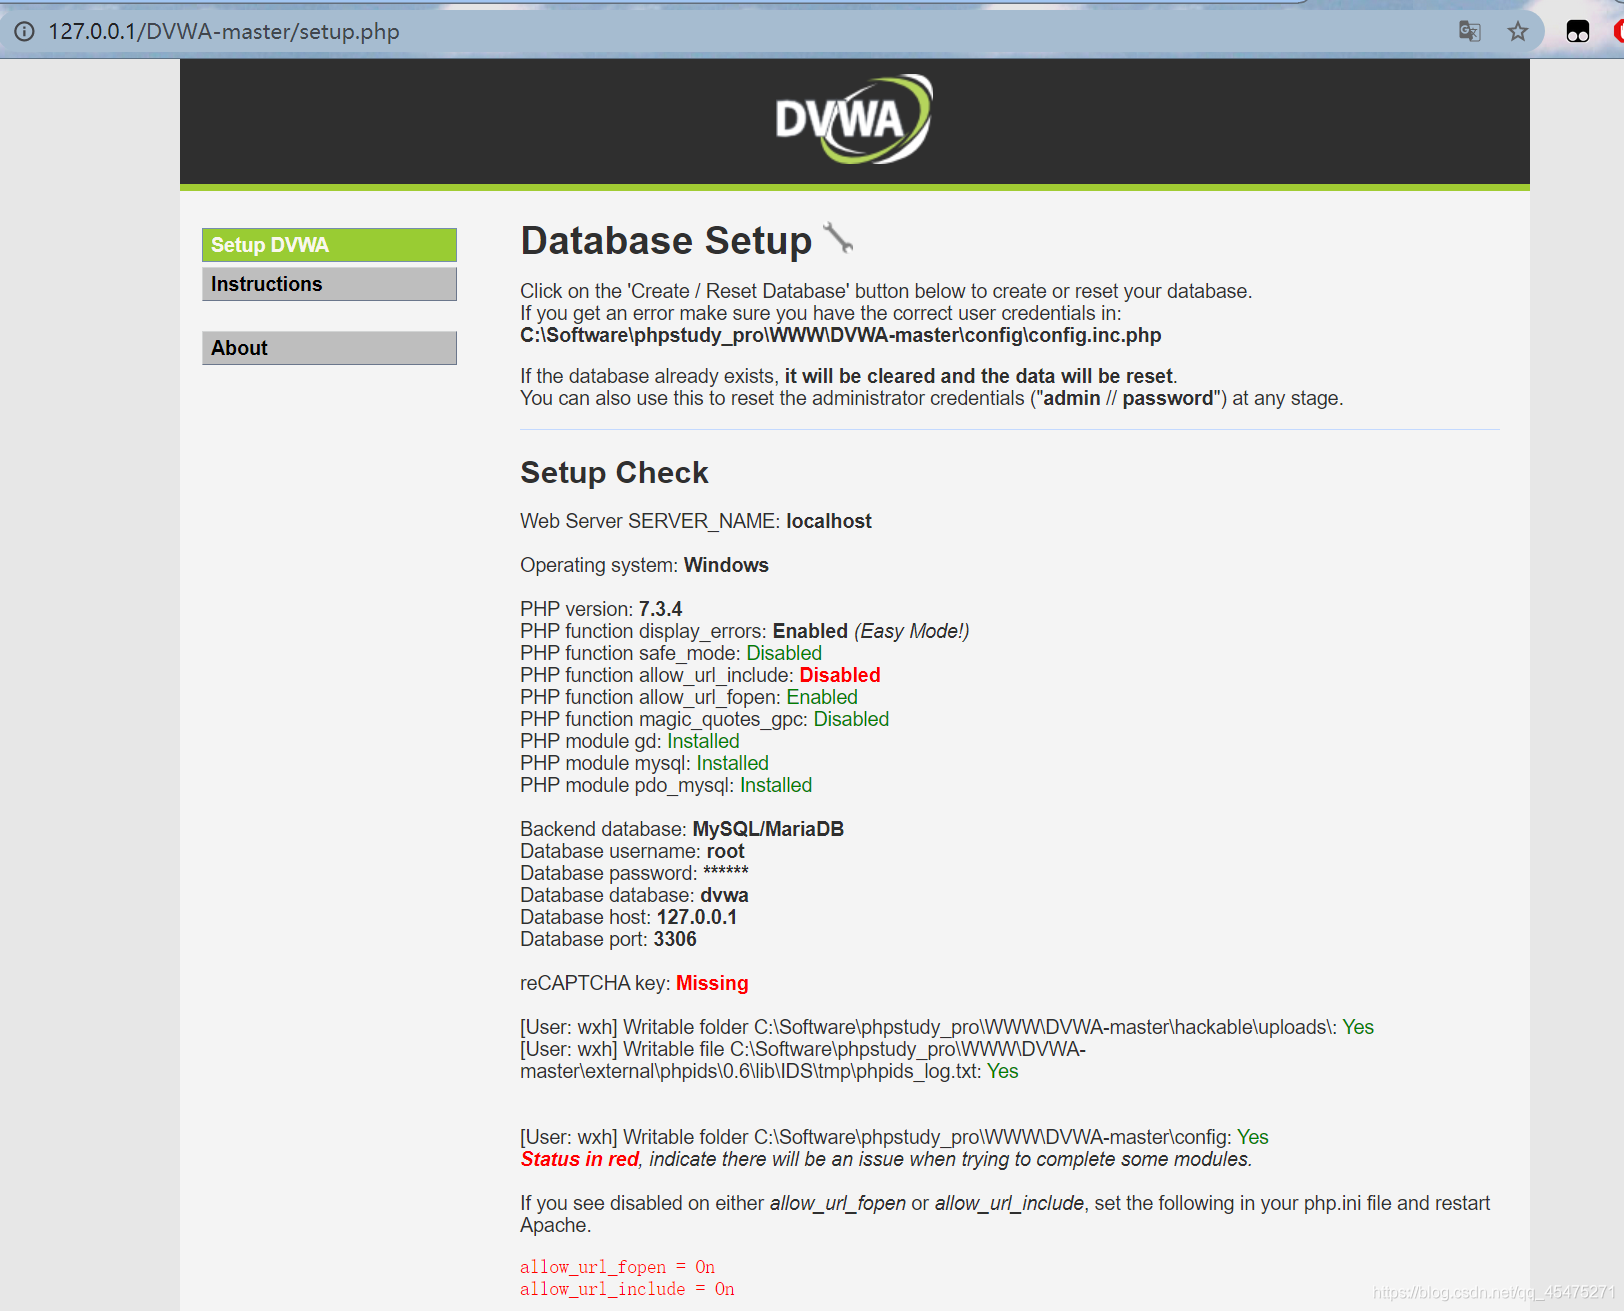Open the Setup DVWA menu item

pyautogui.click(x=329, y=245)
